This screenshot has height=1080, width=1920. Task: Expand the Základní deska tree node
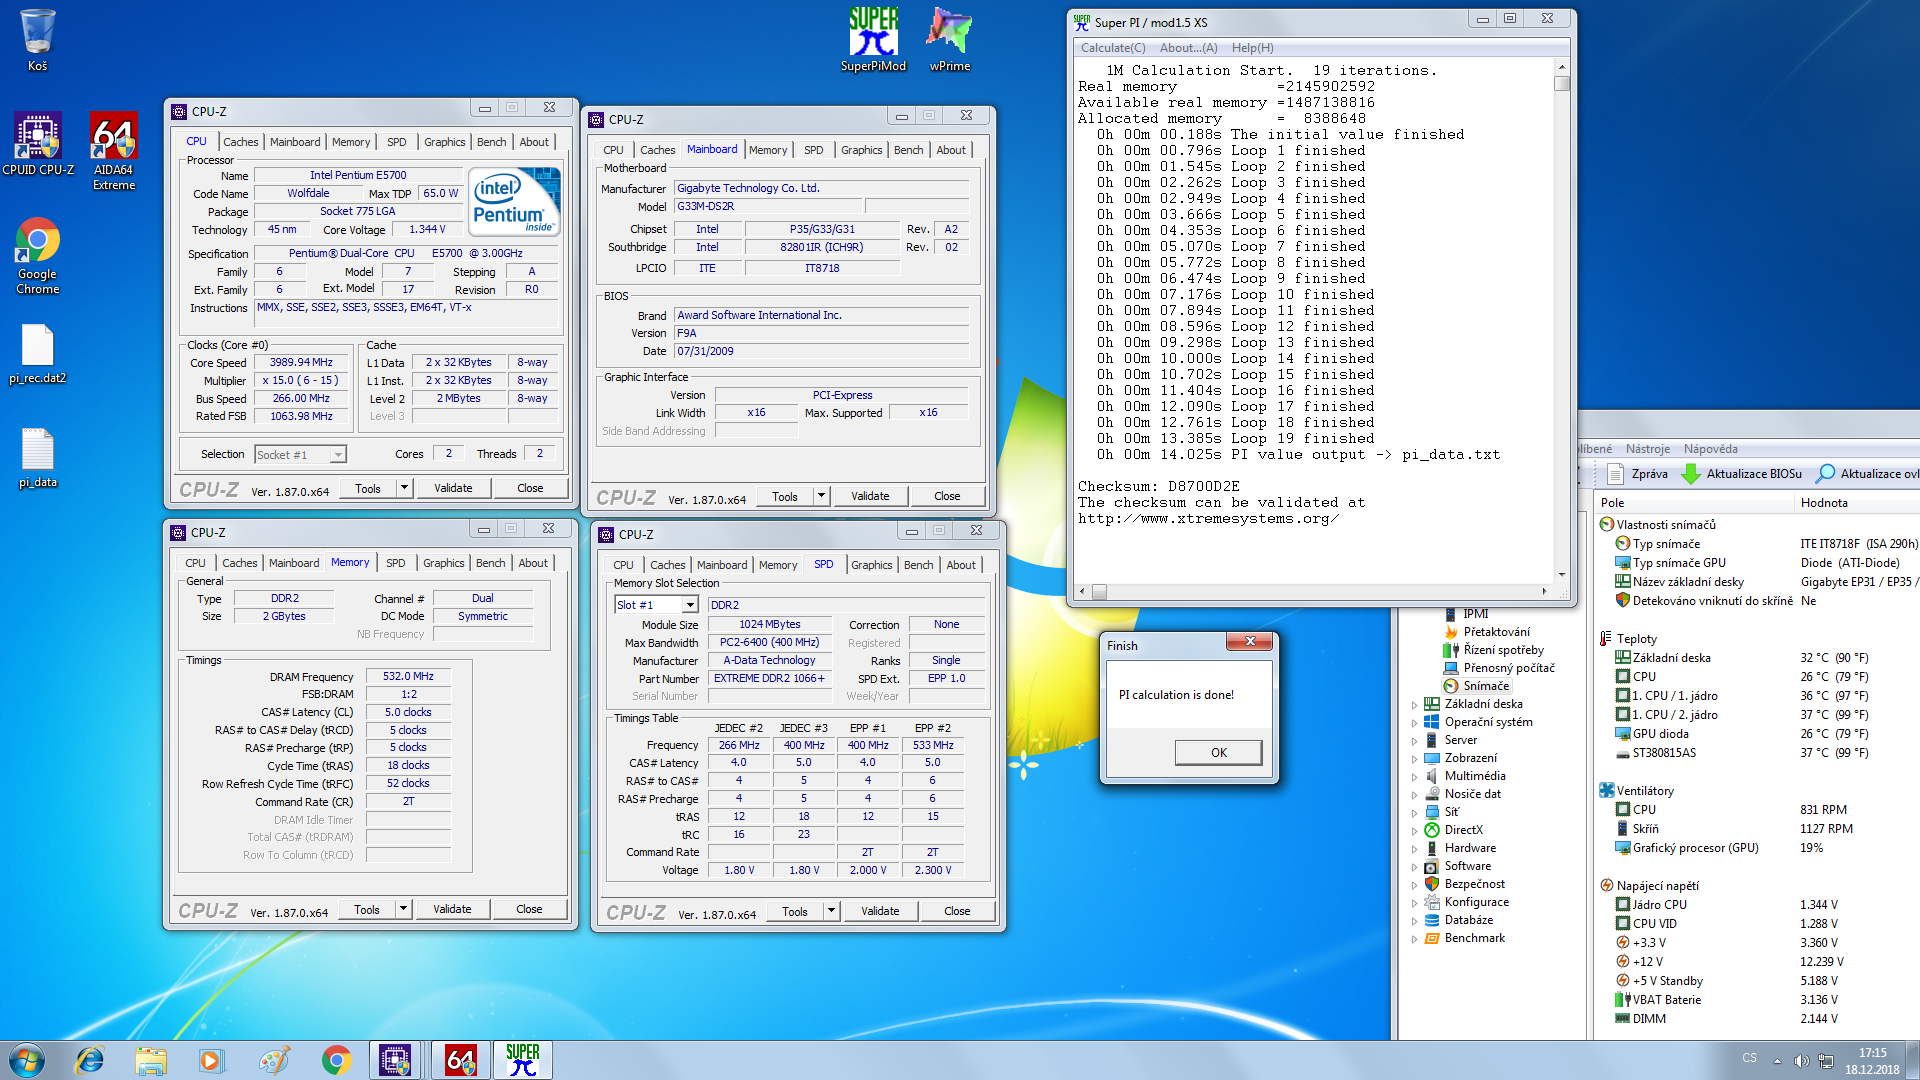point(1414,705)
